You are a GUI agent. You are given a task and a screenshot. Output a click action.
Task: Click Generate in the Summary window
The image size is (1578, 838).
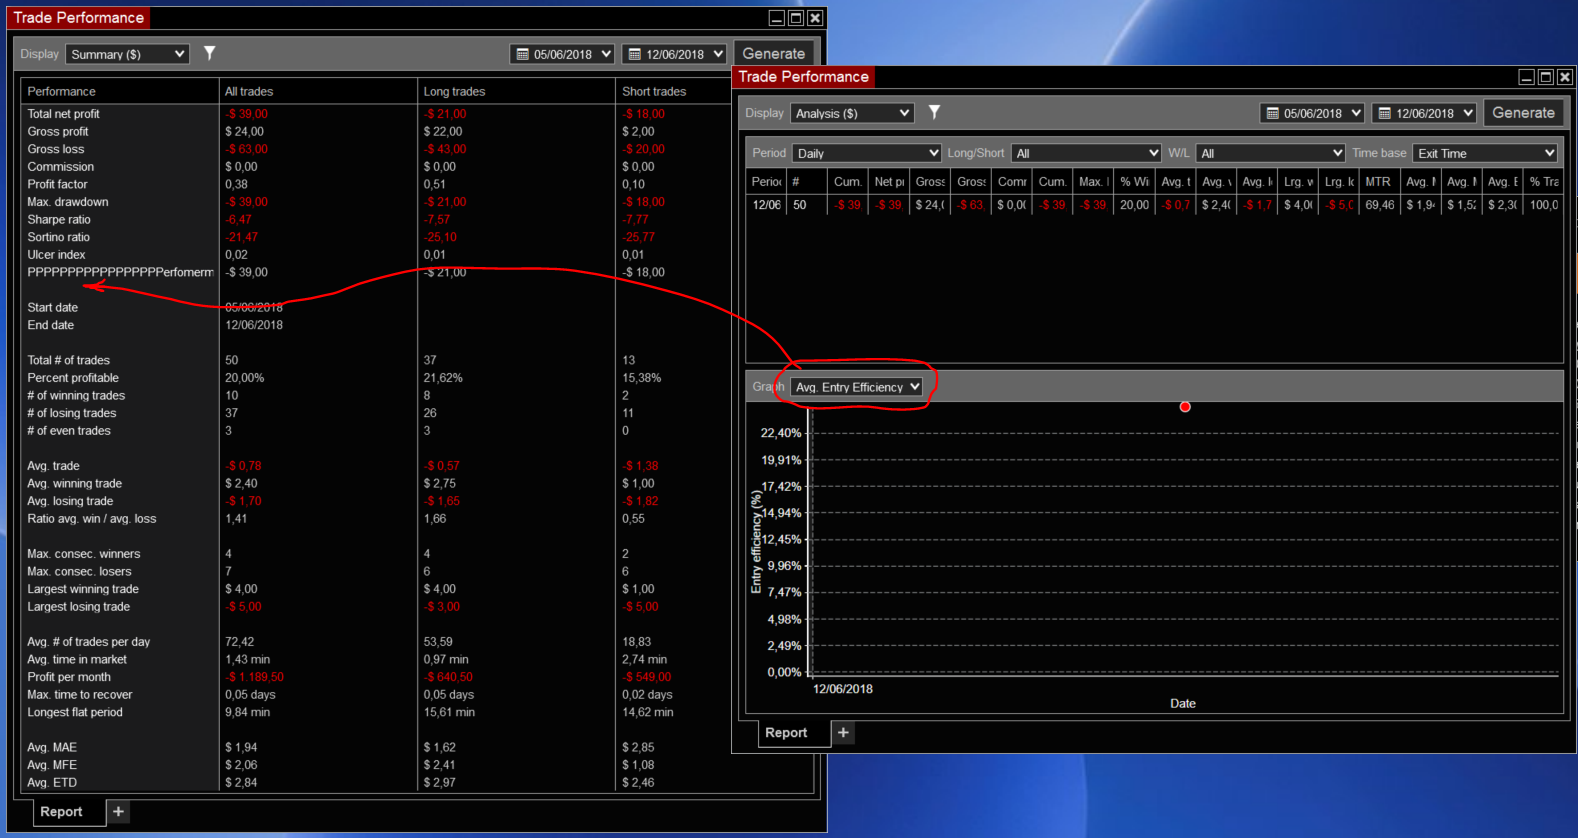pyautogui.click(x=774, y=54)
